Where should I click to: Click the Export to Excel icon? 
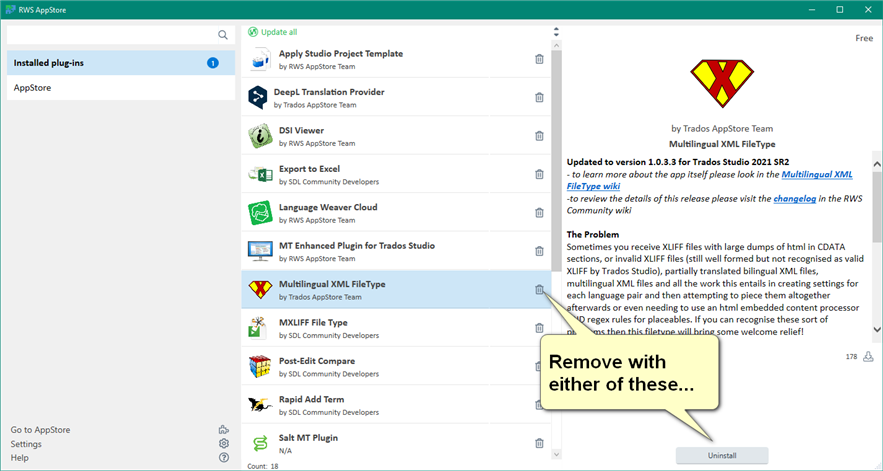point(260,174)
